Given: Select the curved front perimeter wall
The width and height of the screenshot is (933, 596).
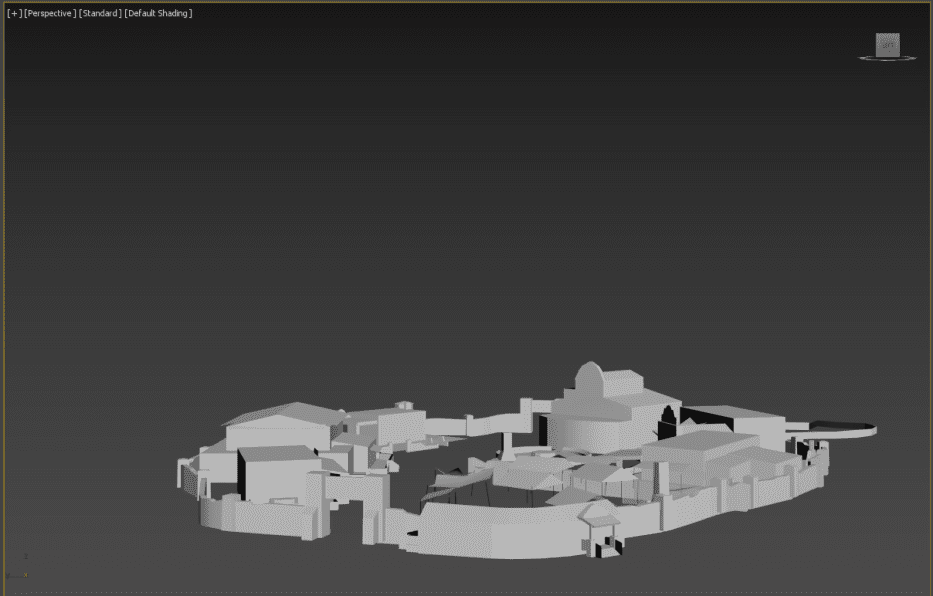Looking at the screenshot, I should pyautogui.click(x=500, y=532).
